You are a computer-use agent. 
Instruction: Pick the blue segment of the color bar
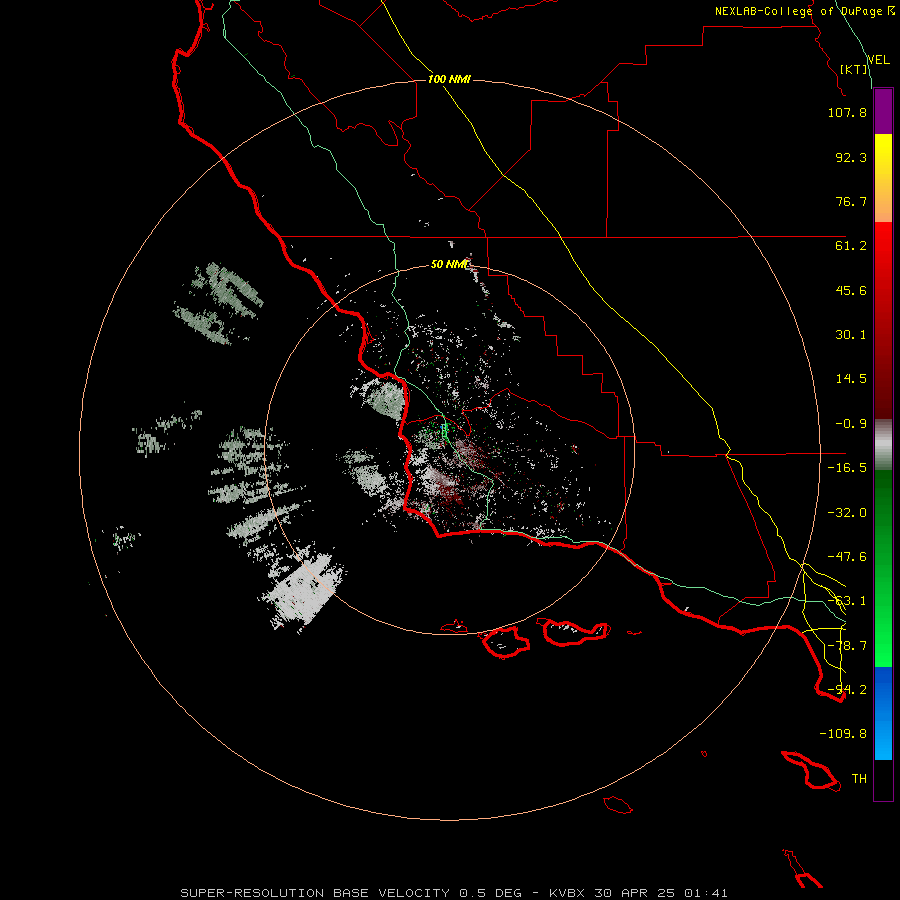pyautogui.click(x=883, y=713)
